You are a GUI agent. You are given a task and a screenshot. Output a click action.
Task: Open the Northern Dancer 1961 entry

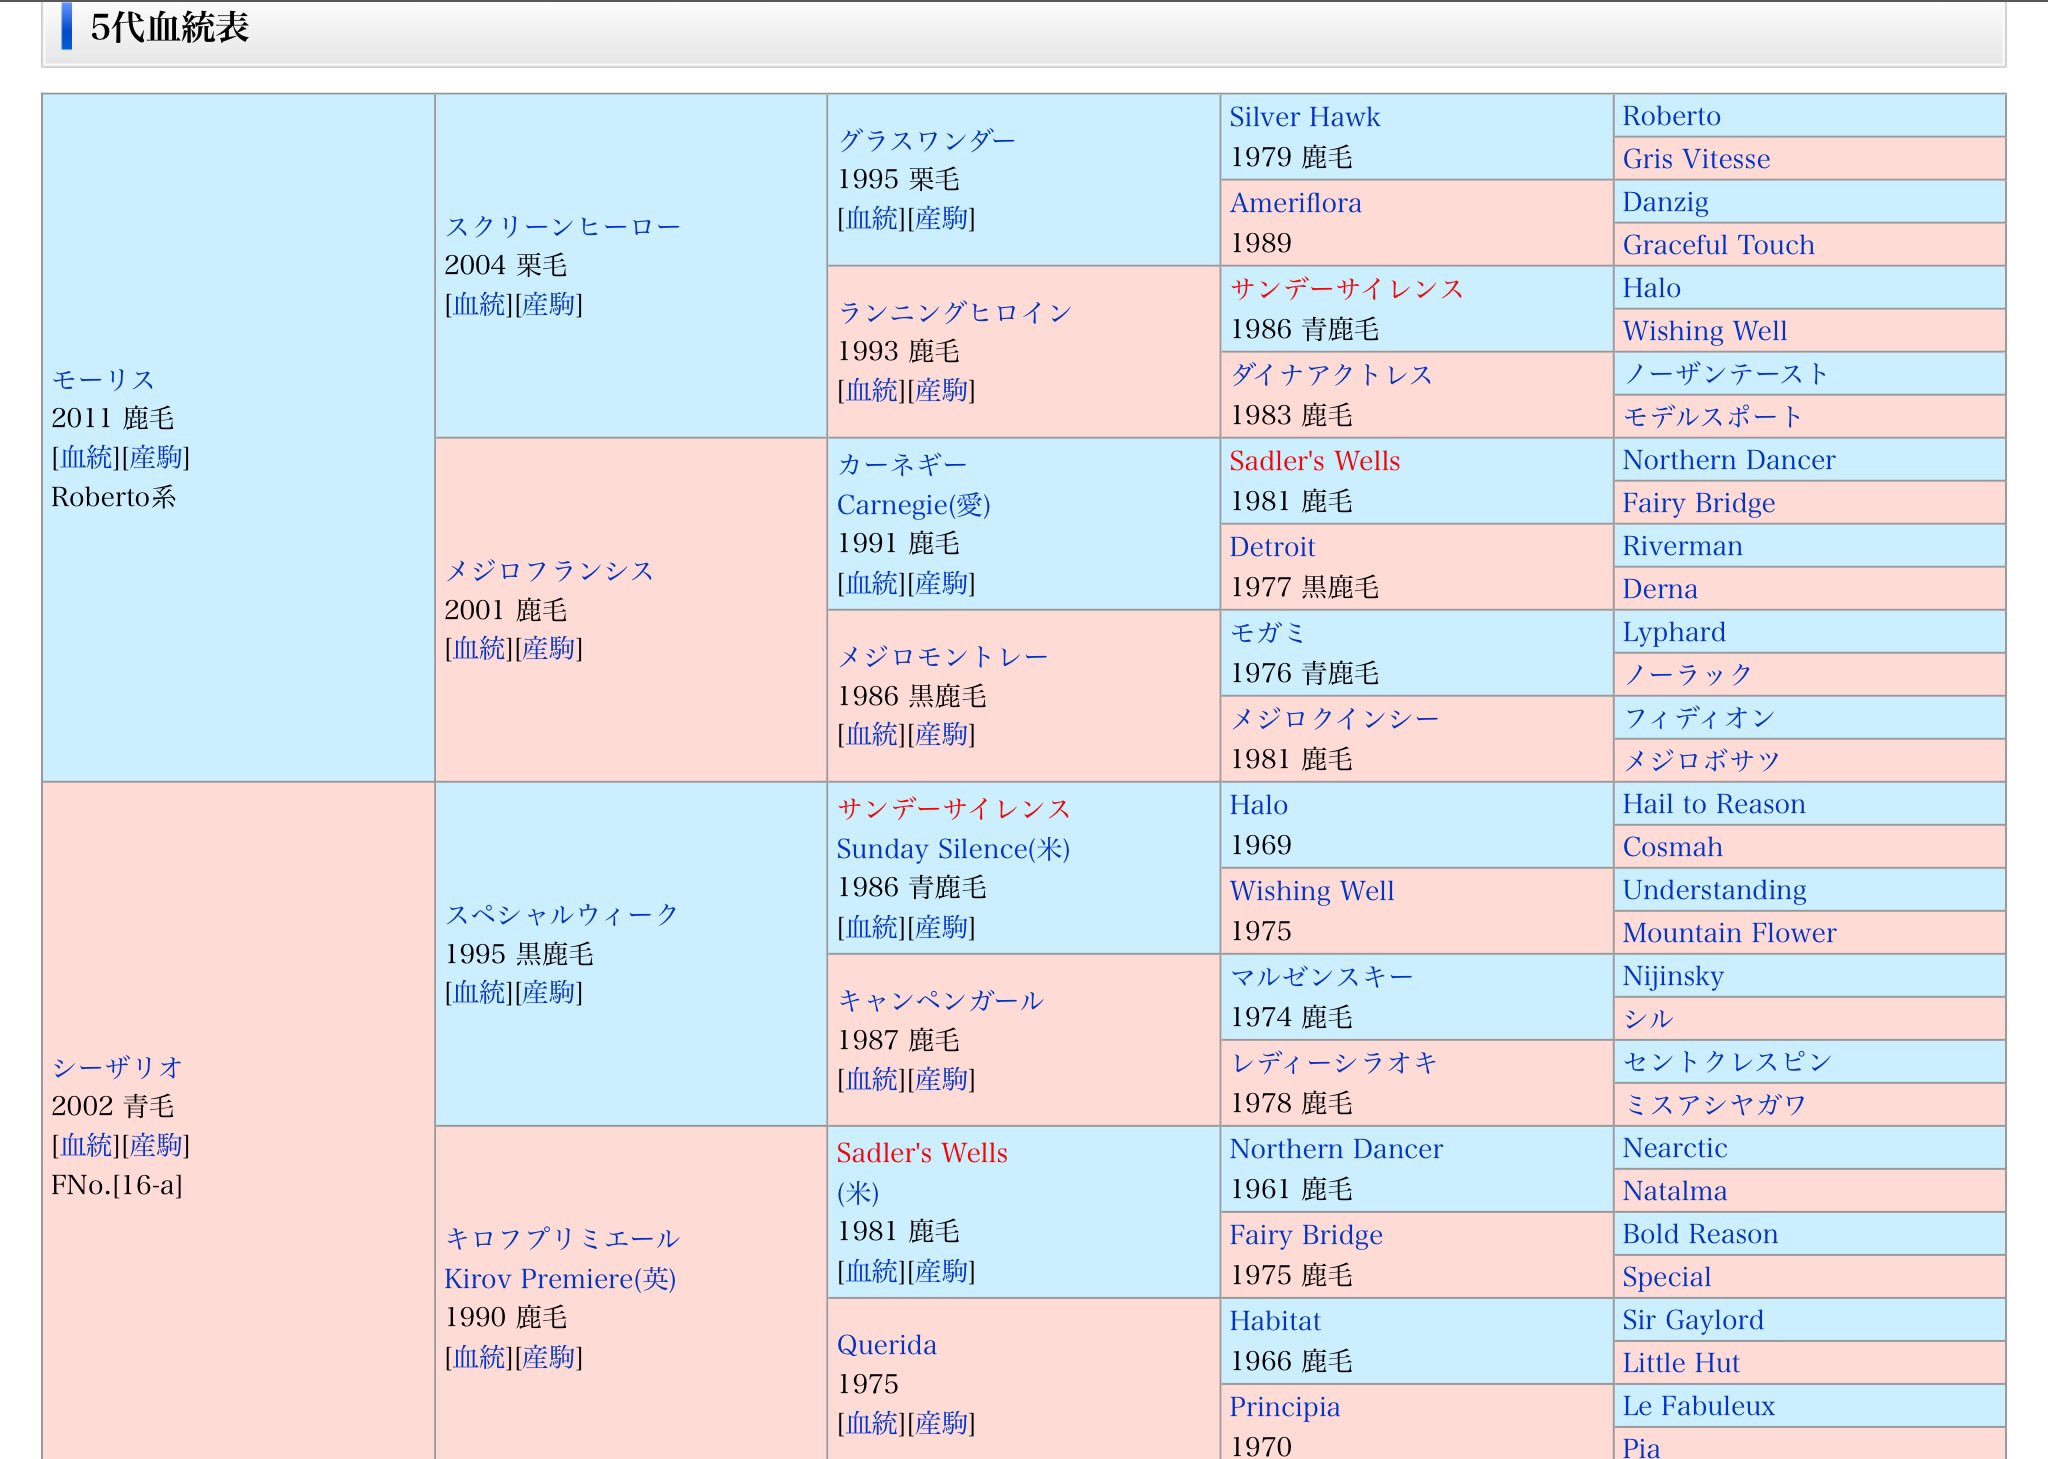coord(1336,1150)
